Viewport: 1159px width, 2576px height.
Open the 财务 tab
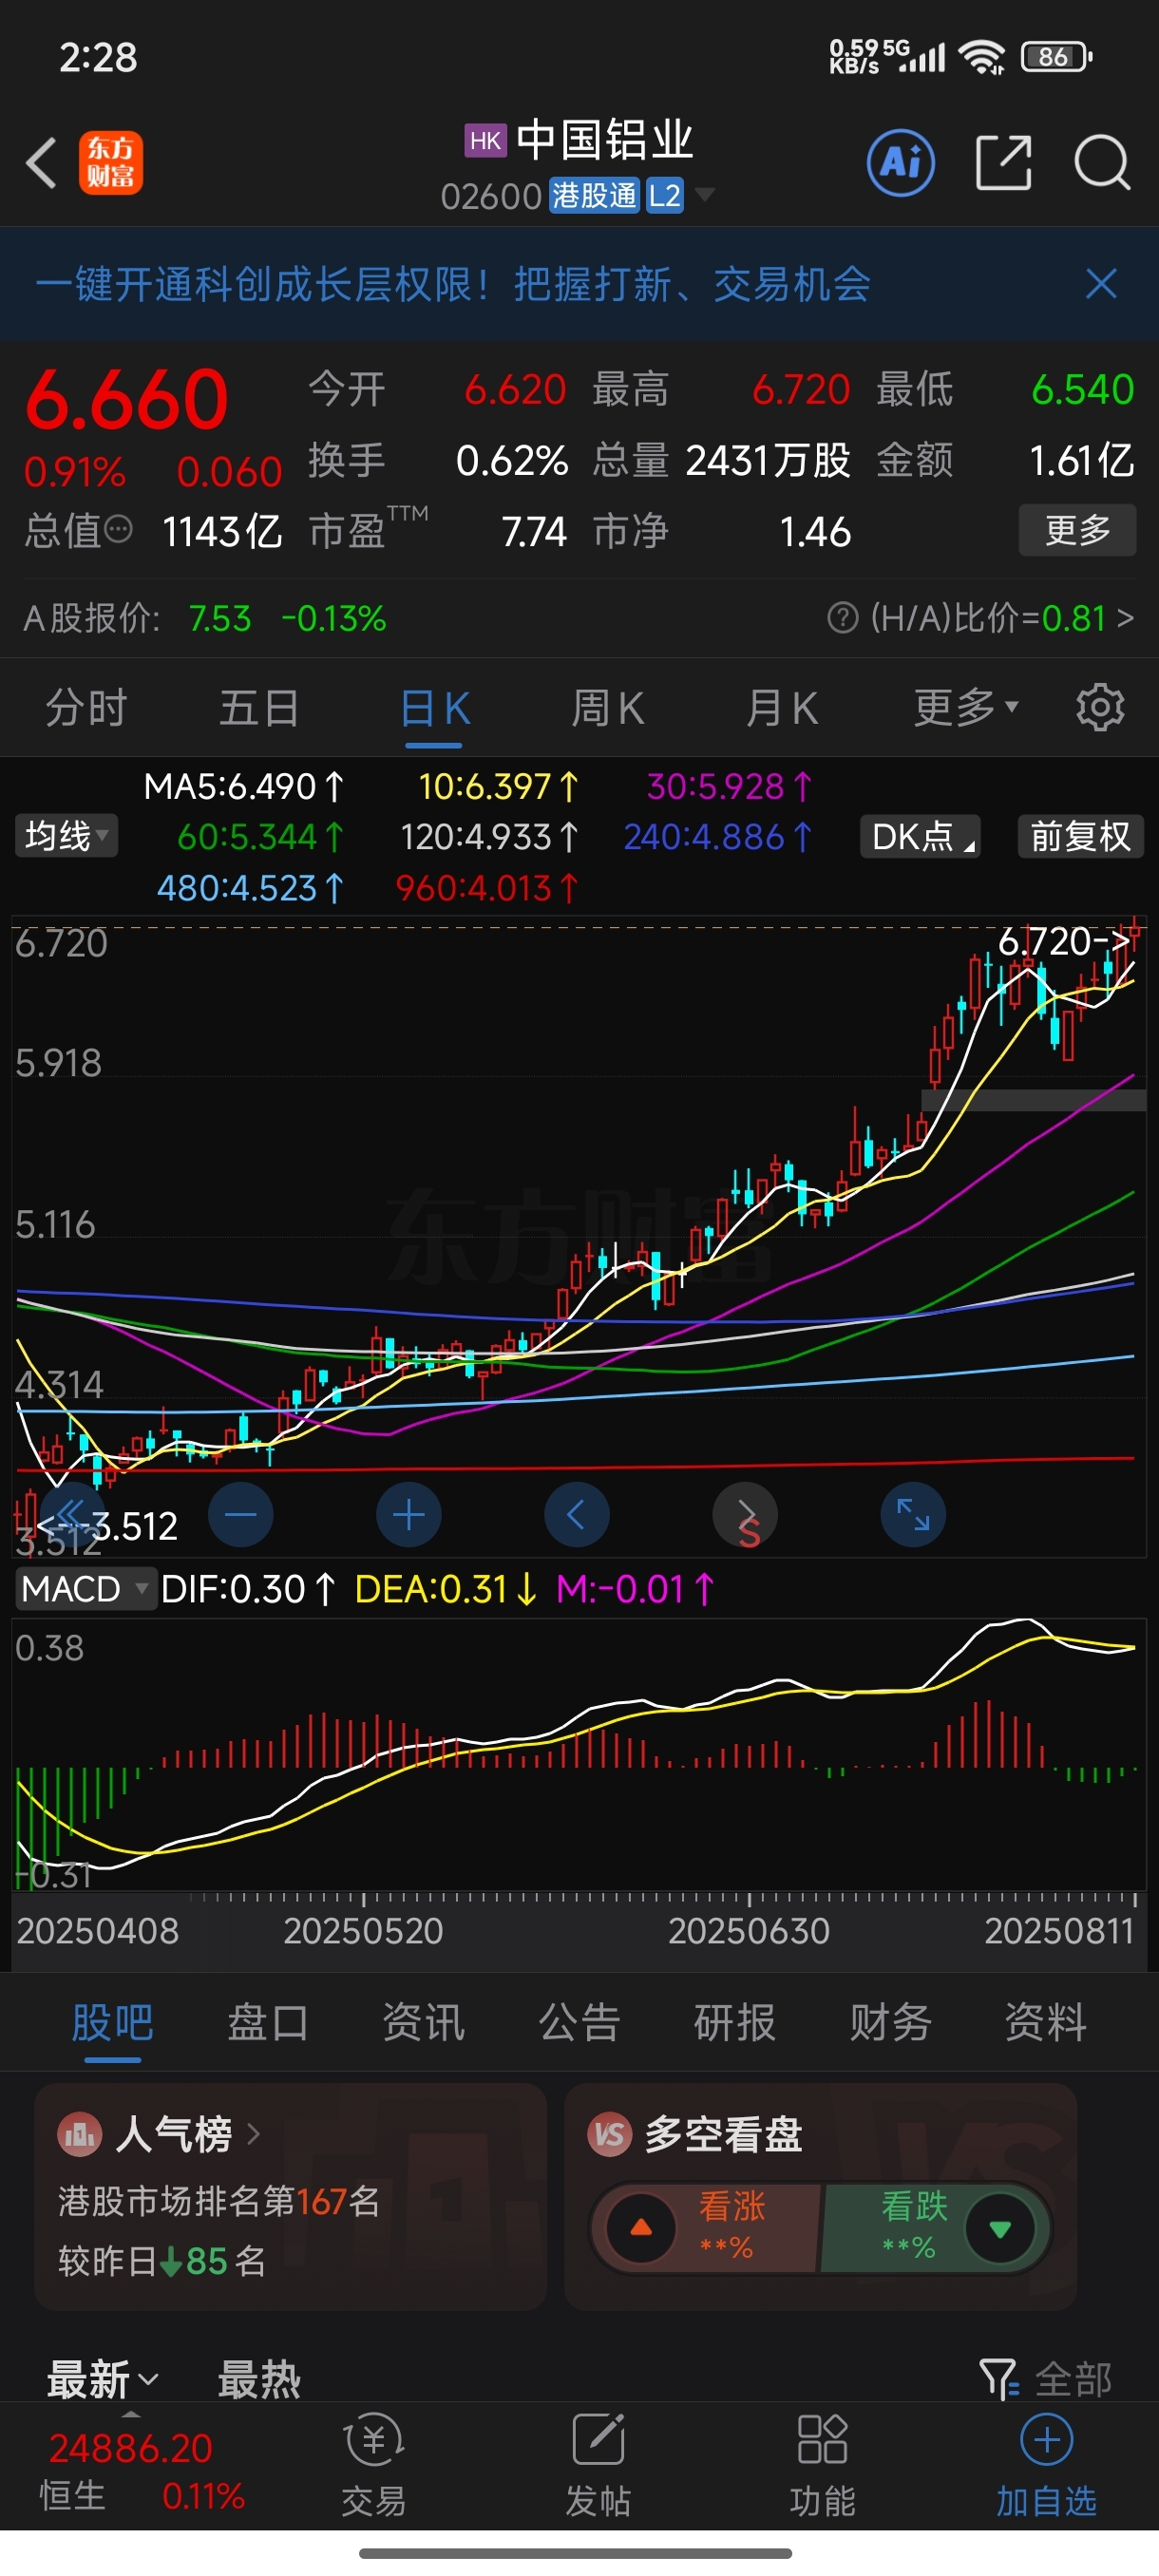coord(891,2022)
